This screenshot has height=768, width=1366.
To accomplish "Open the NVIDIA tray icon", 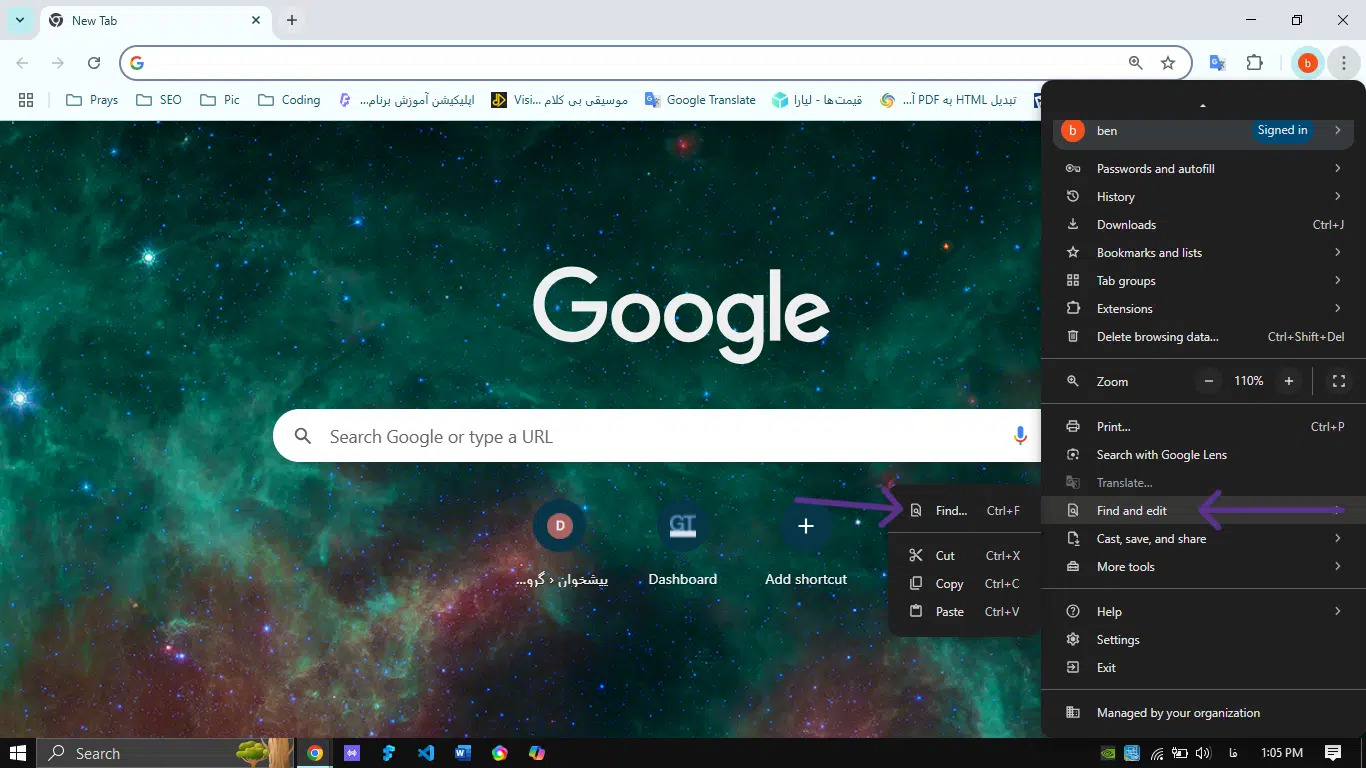I will coord(1108,753).
